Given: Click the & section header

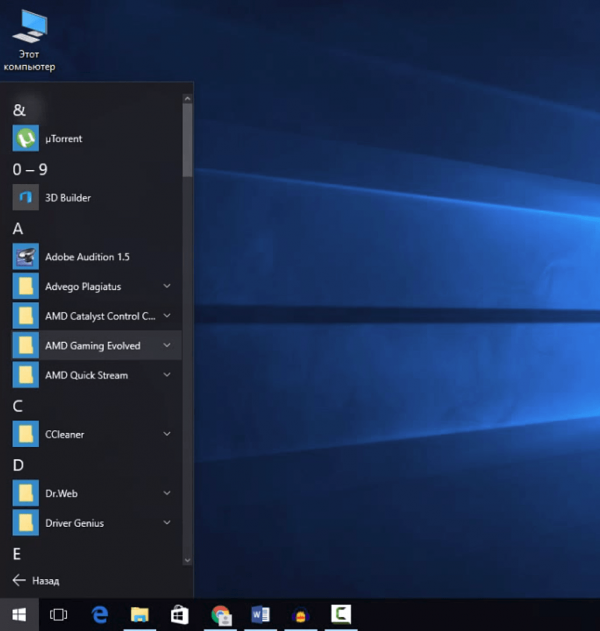Looking at the screenshot, I should click(19, 110).
